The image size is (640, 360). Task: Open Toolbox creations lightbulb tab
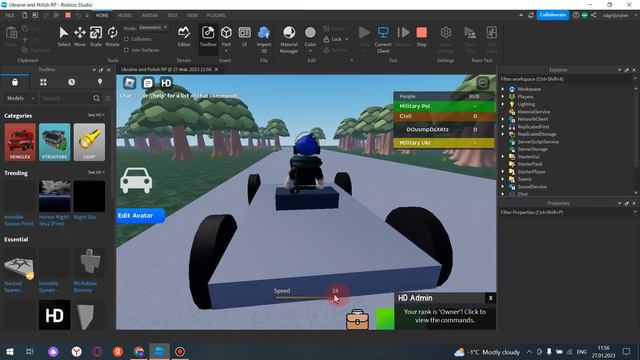100,82
